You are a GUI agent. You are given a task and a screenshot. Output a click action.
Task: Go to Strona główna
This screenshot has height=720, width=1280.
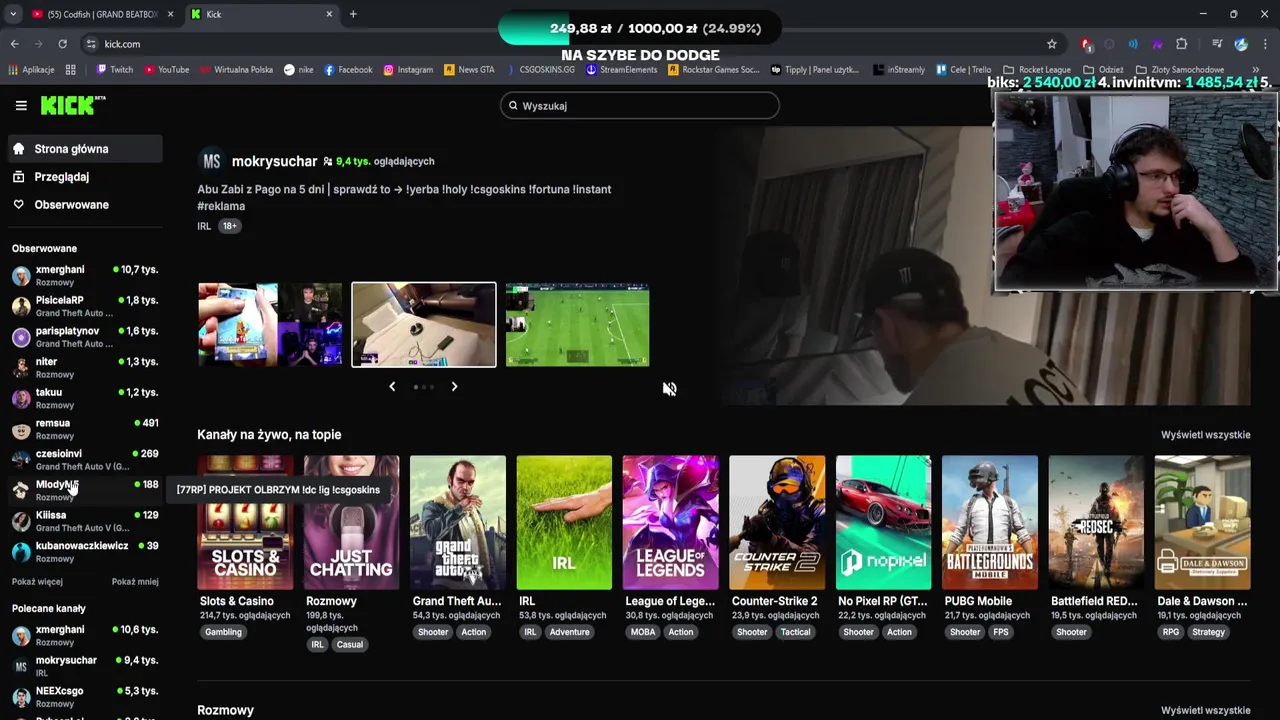[x=85, y=149]
